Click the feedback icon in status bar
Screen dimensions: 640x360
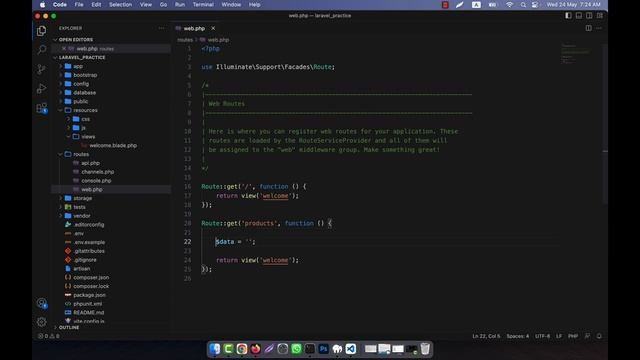coord(587,336)
